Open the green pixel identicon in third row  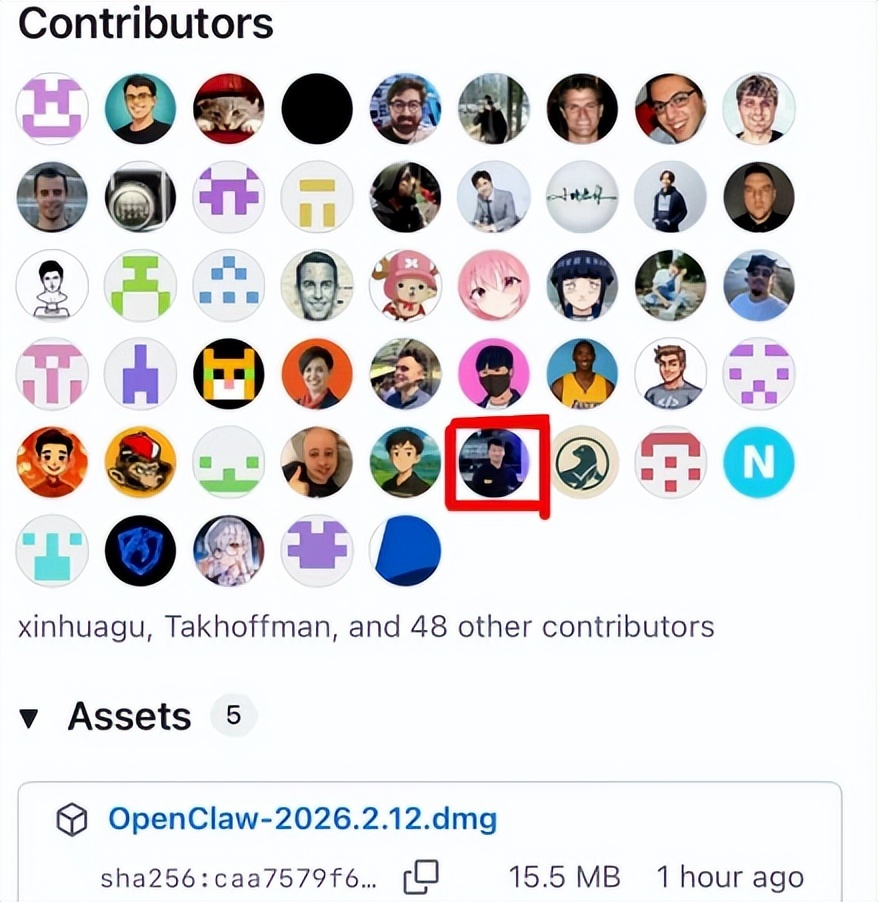click(x=140, y=285)
